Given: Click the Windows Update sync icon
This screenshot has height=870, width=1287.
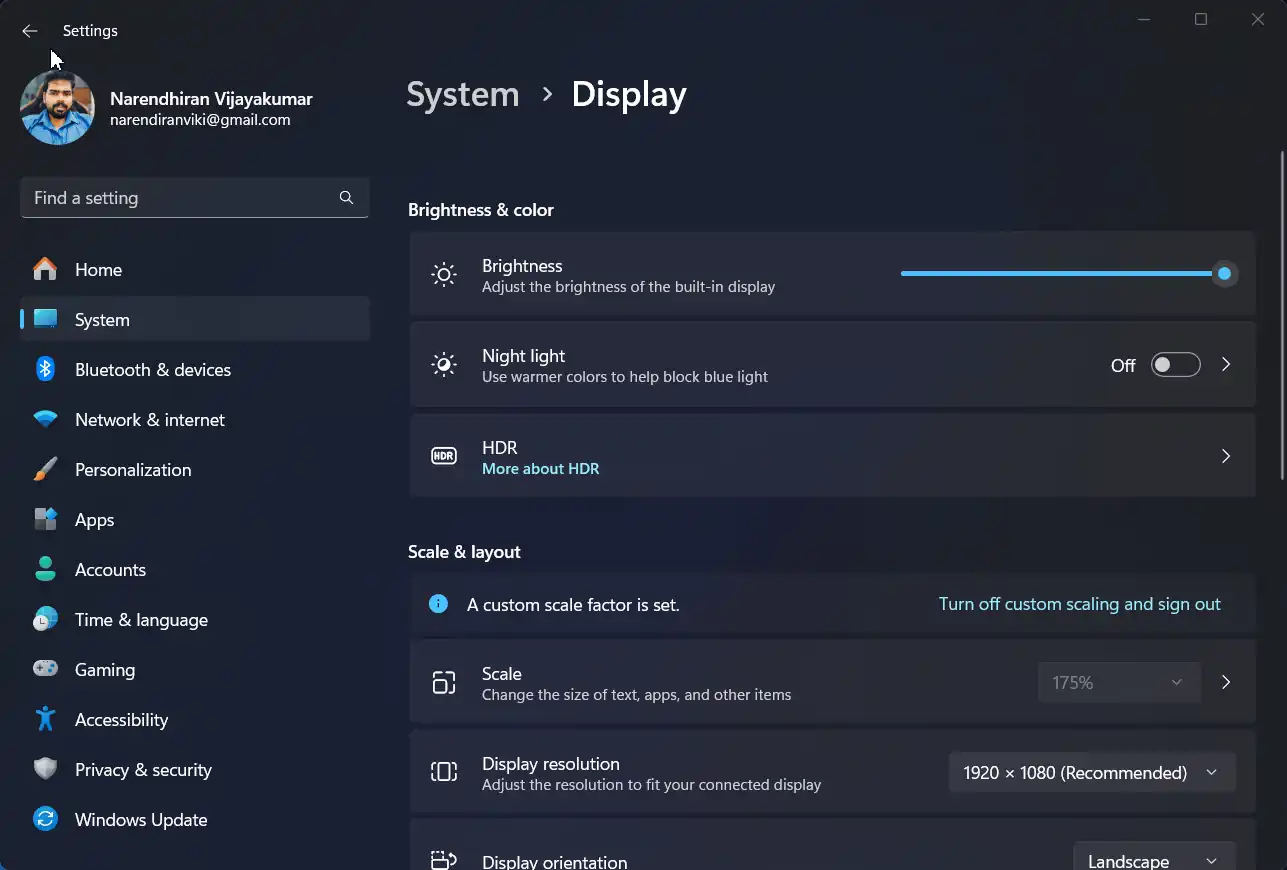Looking at the screenshot, I should [x=45, y=819].
